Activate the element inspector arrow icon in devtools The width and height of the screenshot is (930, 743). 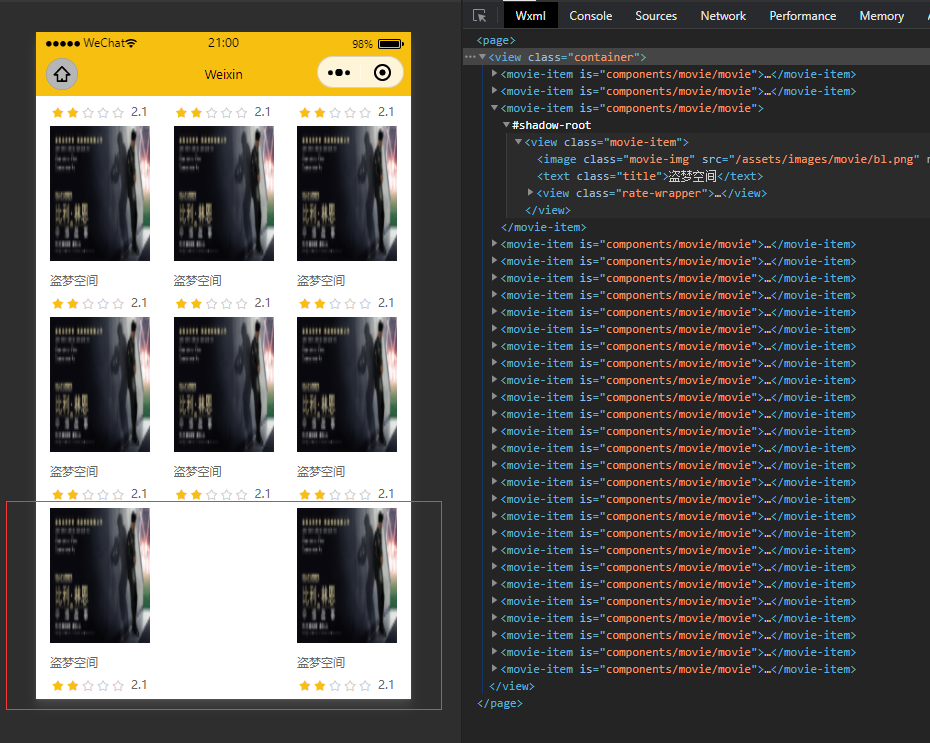pos(479,15)
